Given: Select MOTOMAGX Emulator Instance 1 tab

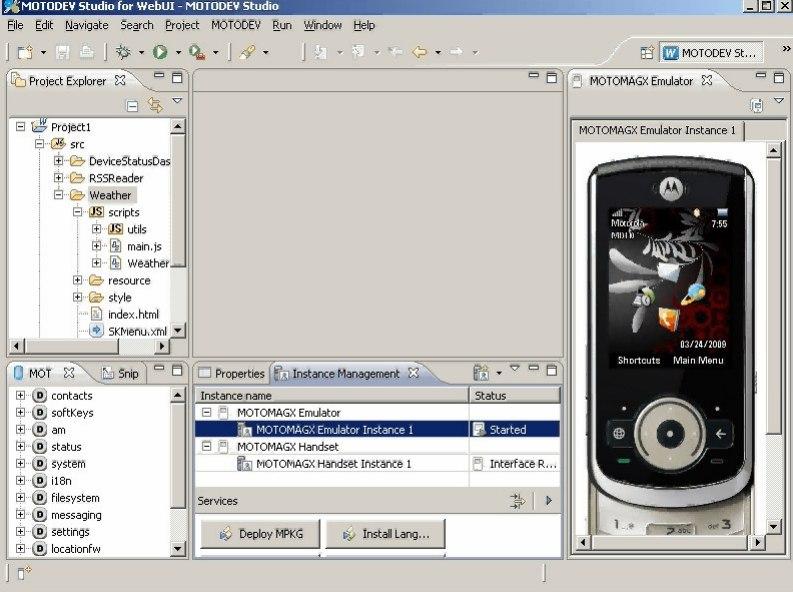Looking at the screenshot, I should tap(657, 130).
